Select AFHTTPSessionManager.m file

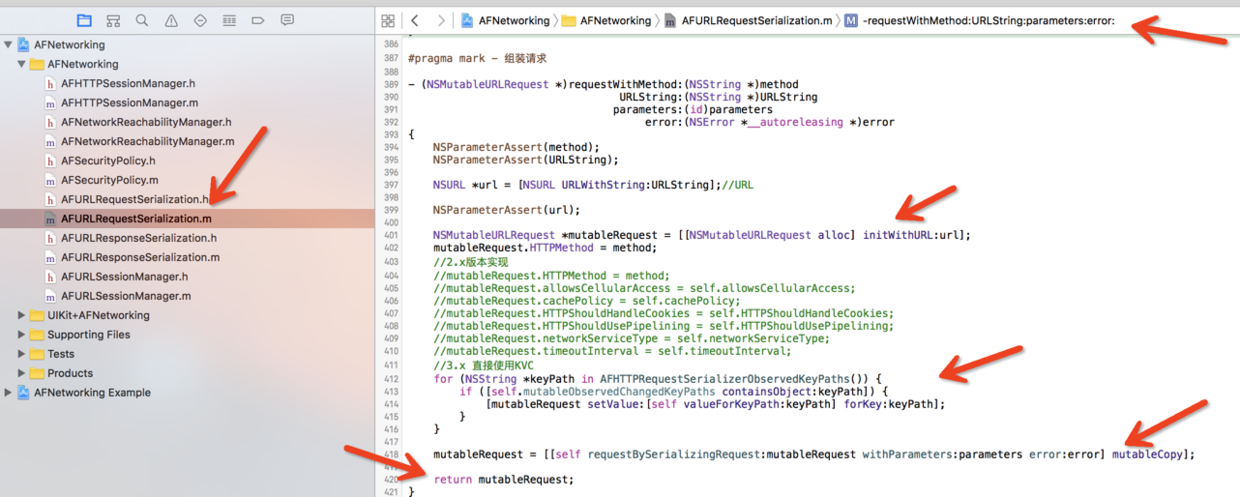(129, 103)
